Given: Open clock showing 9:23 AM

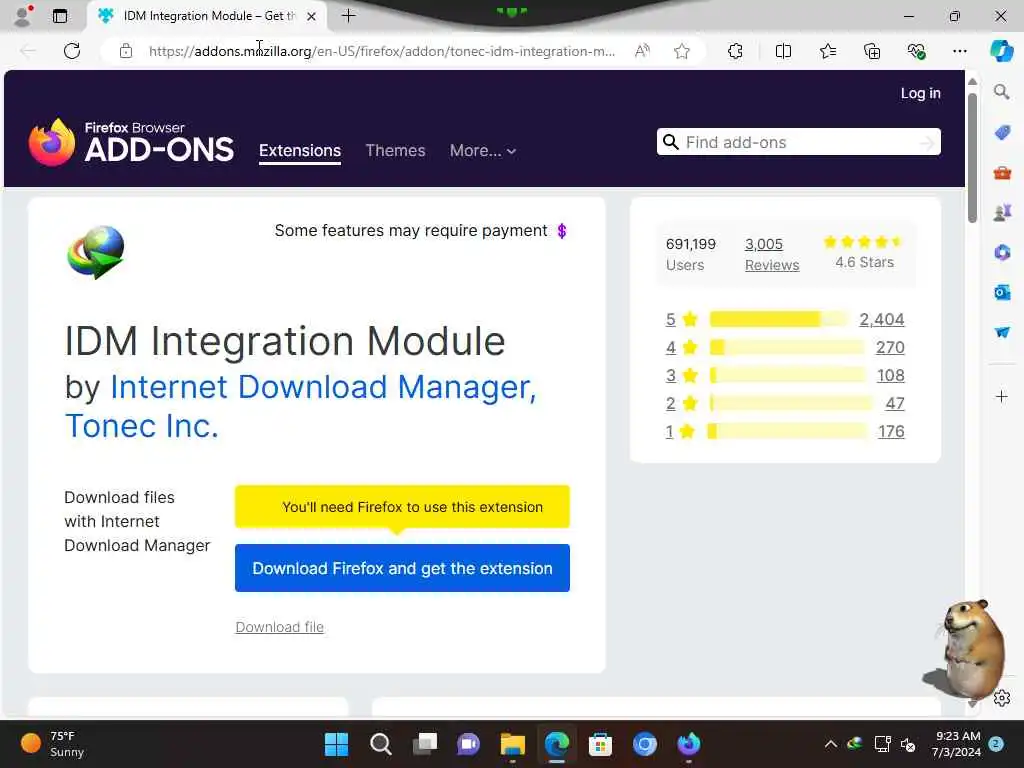Looking at the screenshot, I should click(x=957, y=744).
